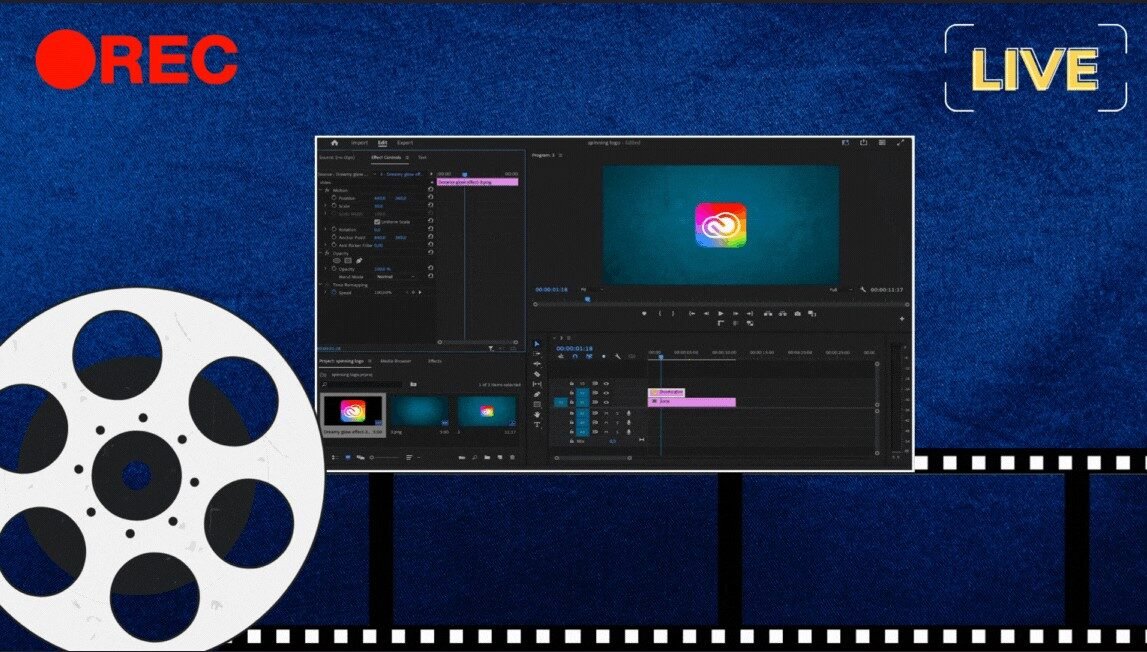Viewport: 1147px width, 652px height.
Task: Open the Media Browser tab
Action: [x=396, y=361]
